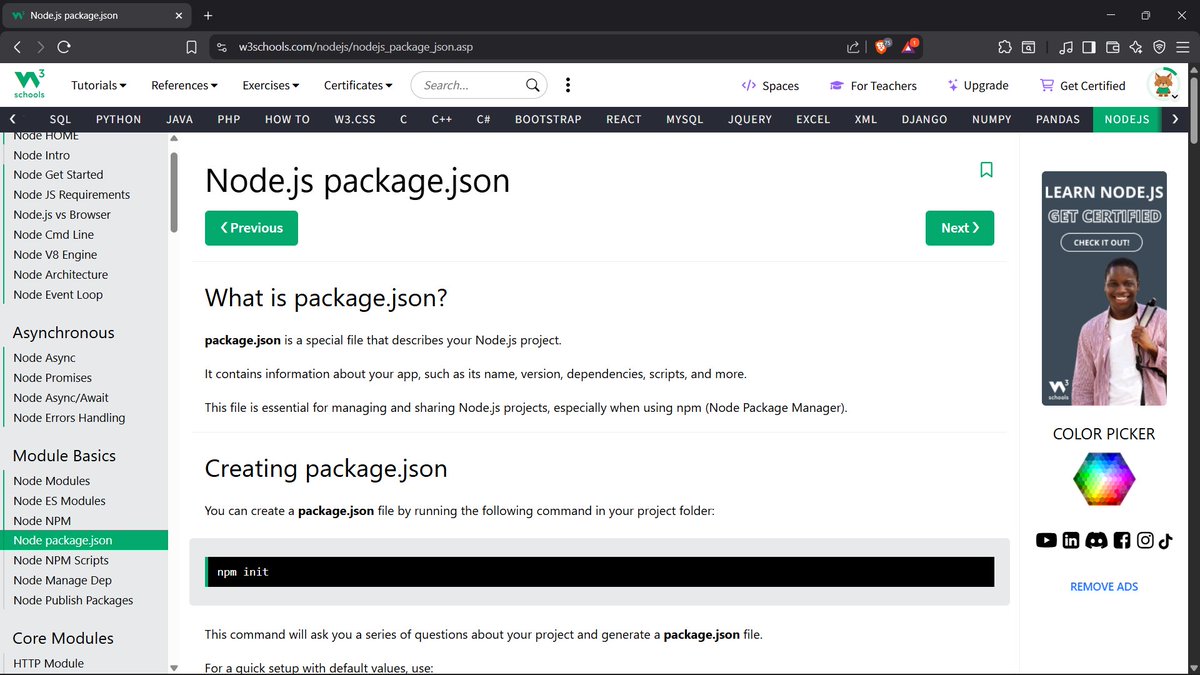The image size is (1200, 675).
Task: Open a new tab with plus button
Action: pos(208,15)
